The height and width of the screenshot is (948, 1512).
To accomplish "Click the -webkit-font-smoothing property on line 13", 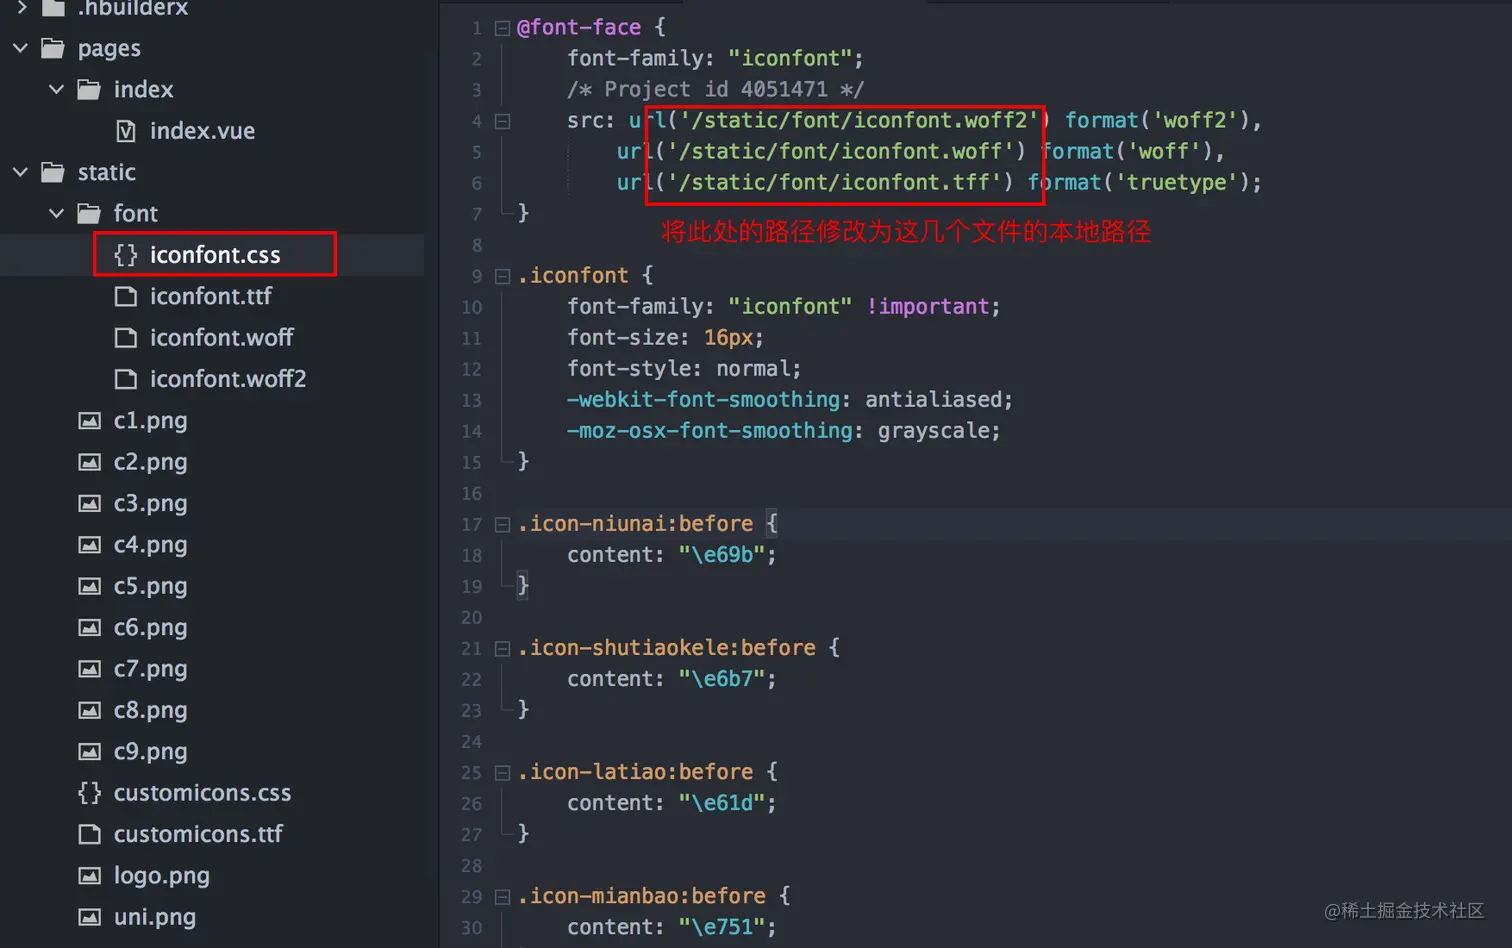I will click(704, 400).
